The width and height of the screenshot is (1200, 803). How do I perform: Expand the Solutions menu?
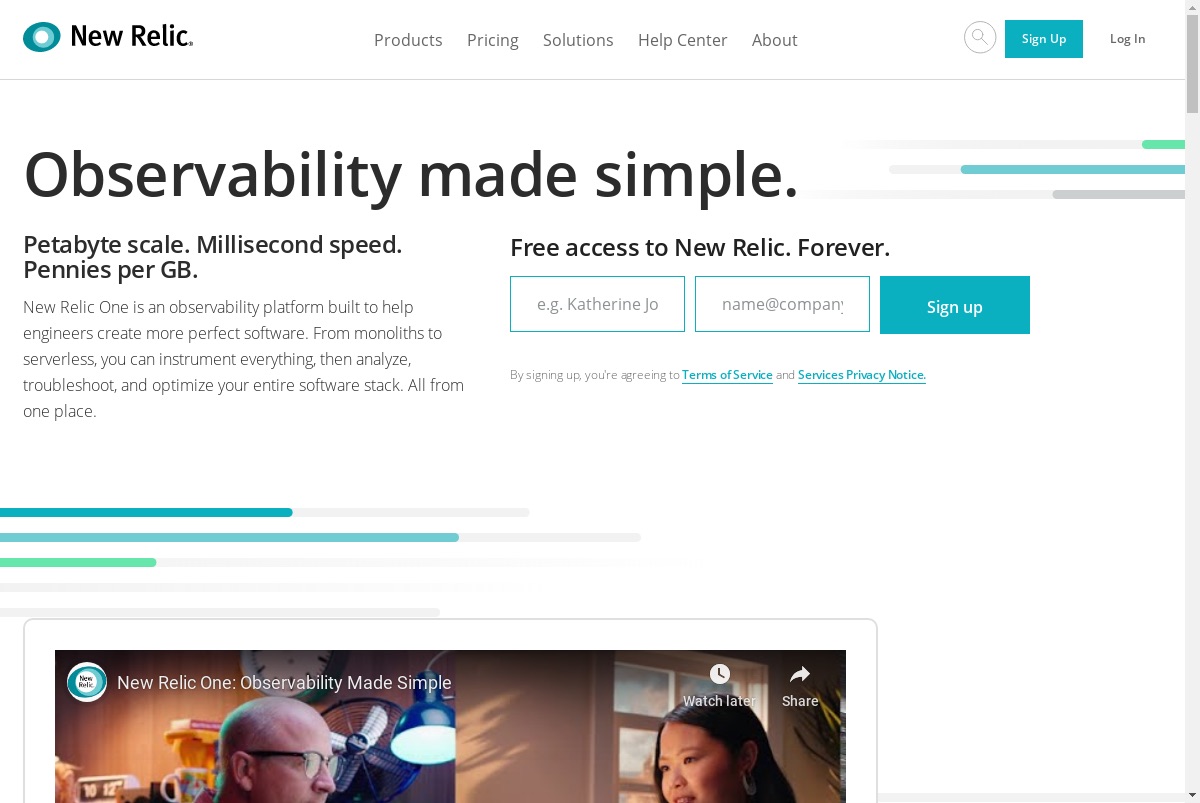(578, 40)
